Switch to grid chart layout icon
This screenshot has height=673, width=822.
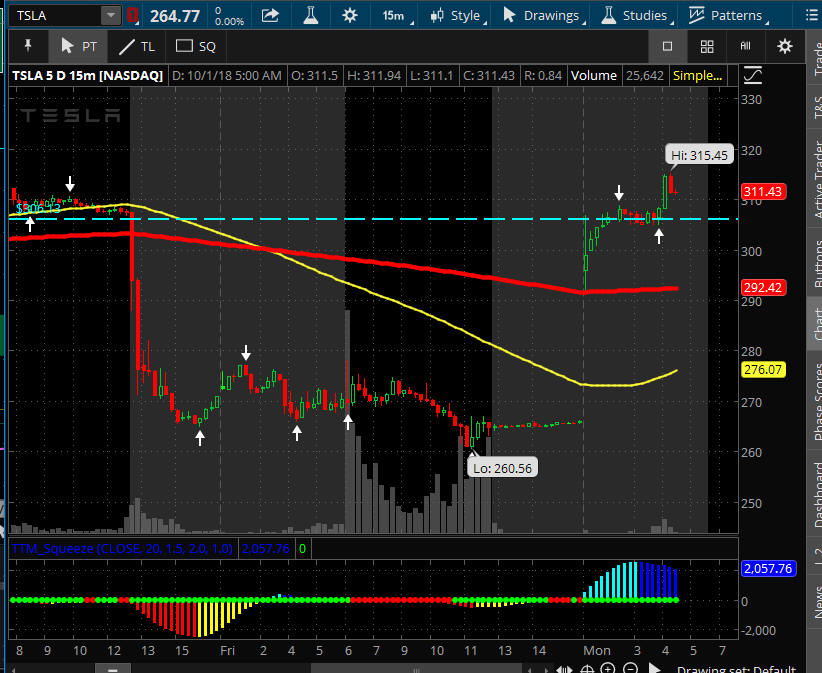click(707, 46)
